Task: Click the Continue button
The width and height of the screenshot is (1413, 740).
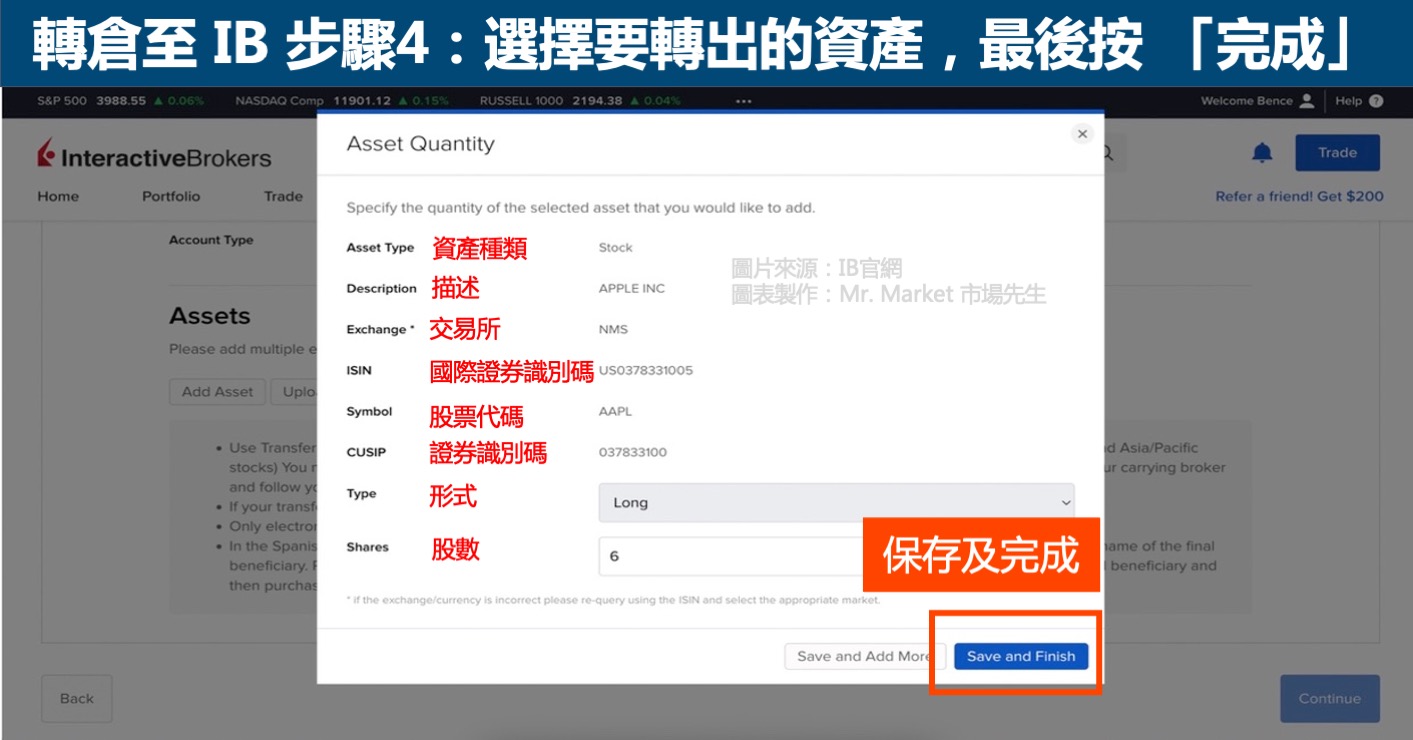Action: 1330,699
